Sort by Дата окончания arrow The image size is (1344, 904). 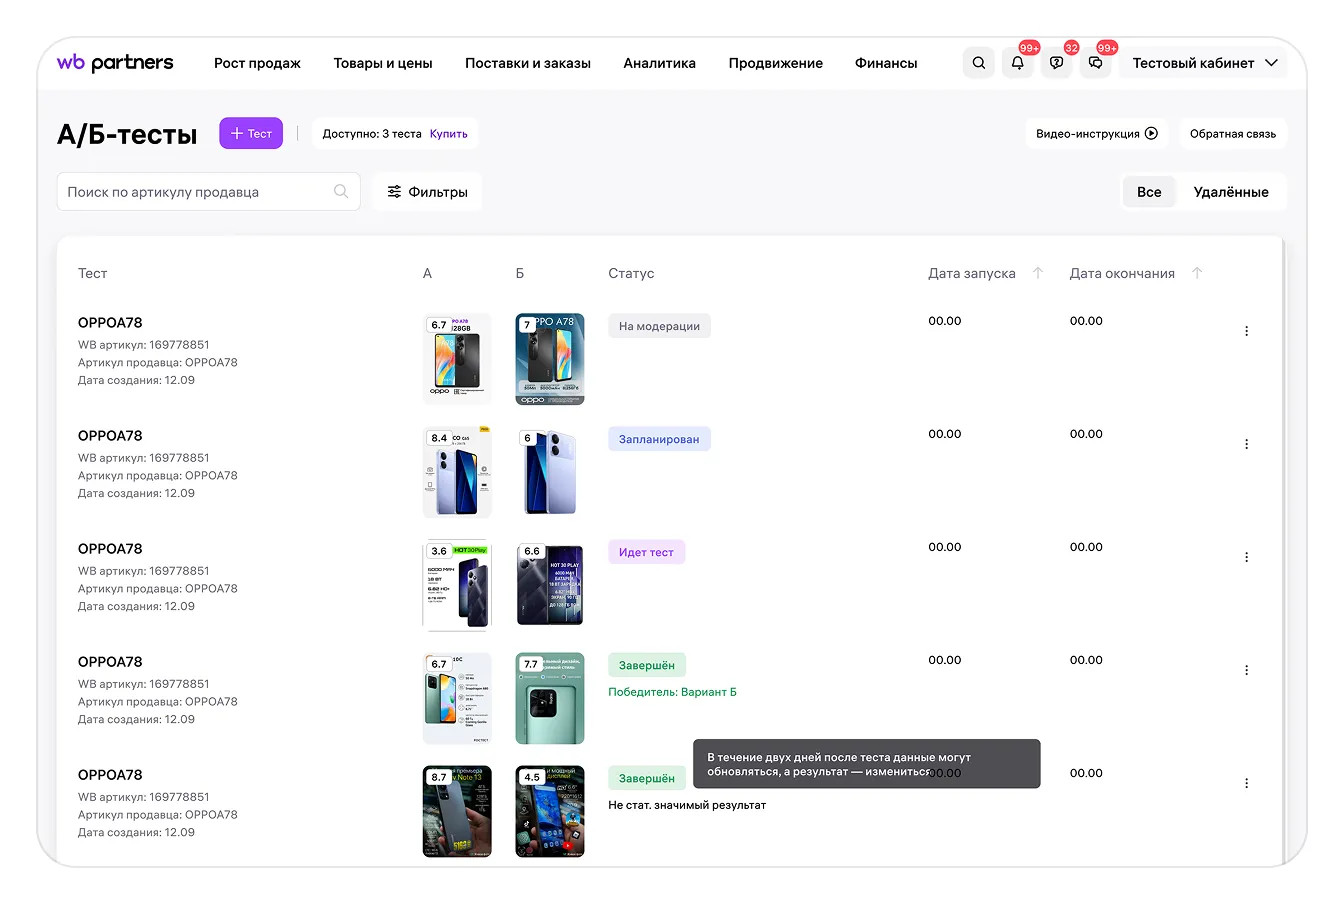point(1197,273)
